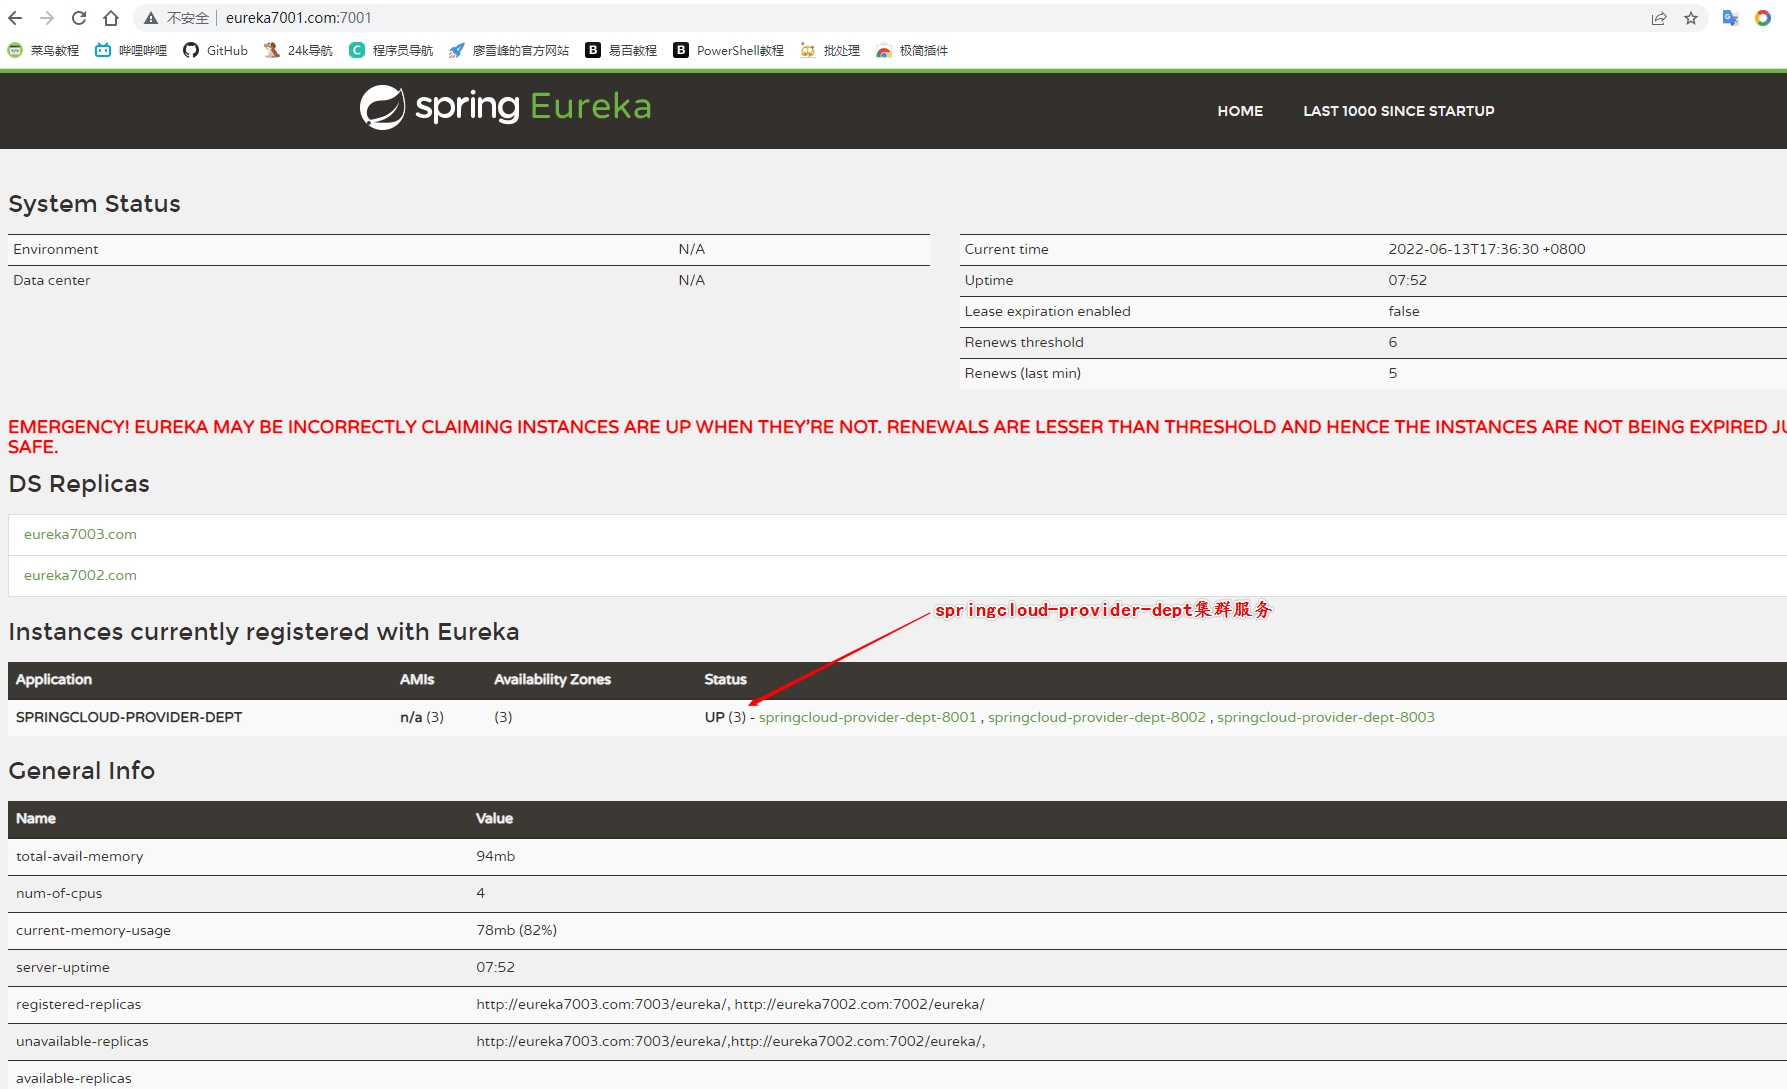
Task: Click the browser forward arrow
Action: pyautogui.click(x=47, y=18)
